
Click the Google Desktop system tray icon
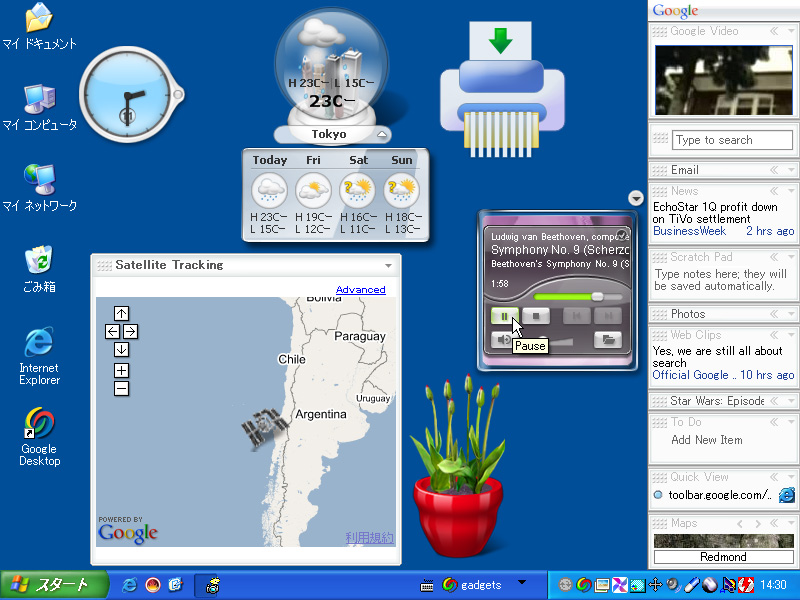(583, 585)
